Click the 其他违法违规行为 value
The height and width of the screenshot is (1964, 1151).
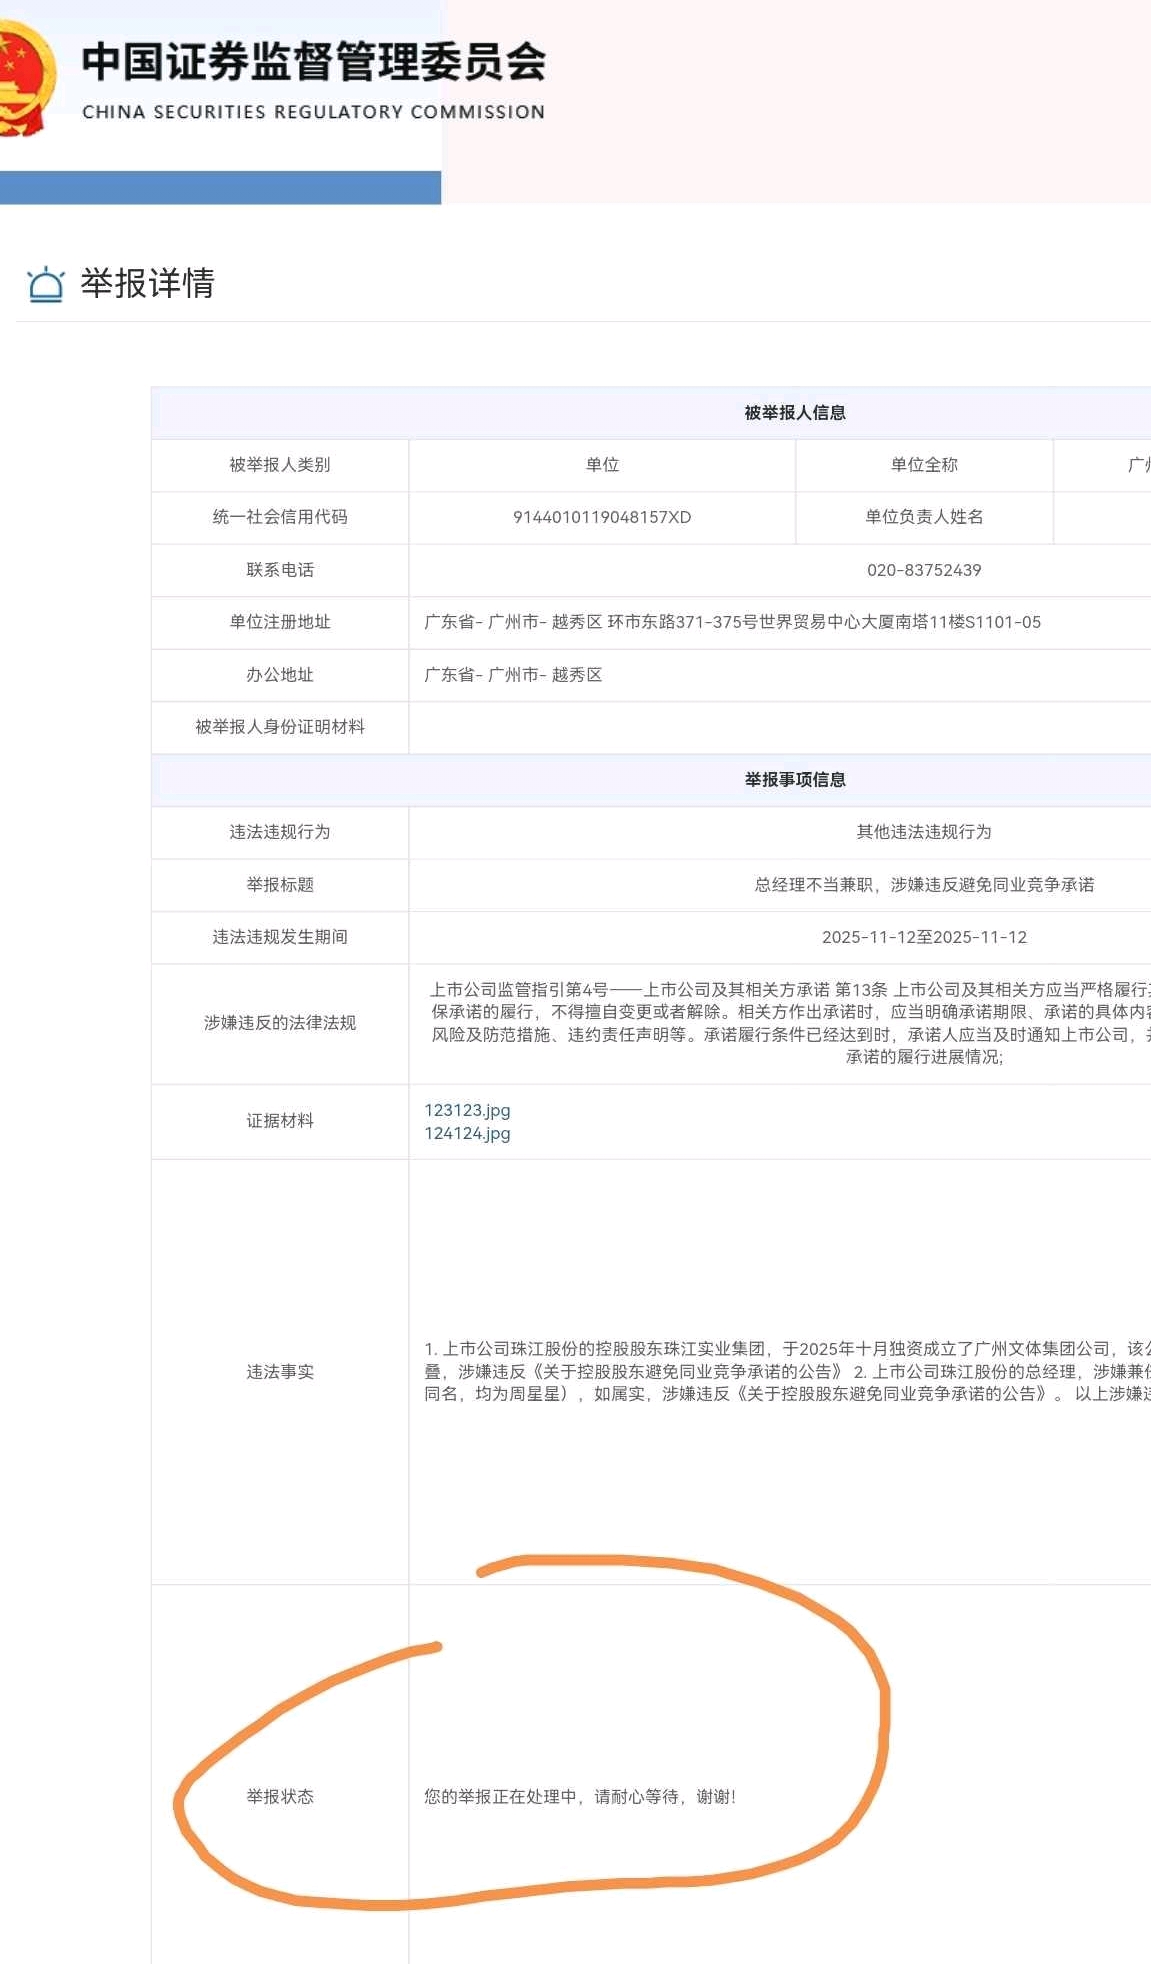(x=924, y=832)
